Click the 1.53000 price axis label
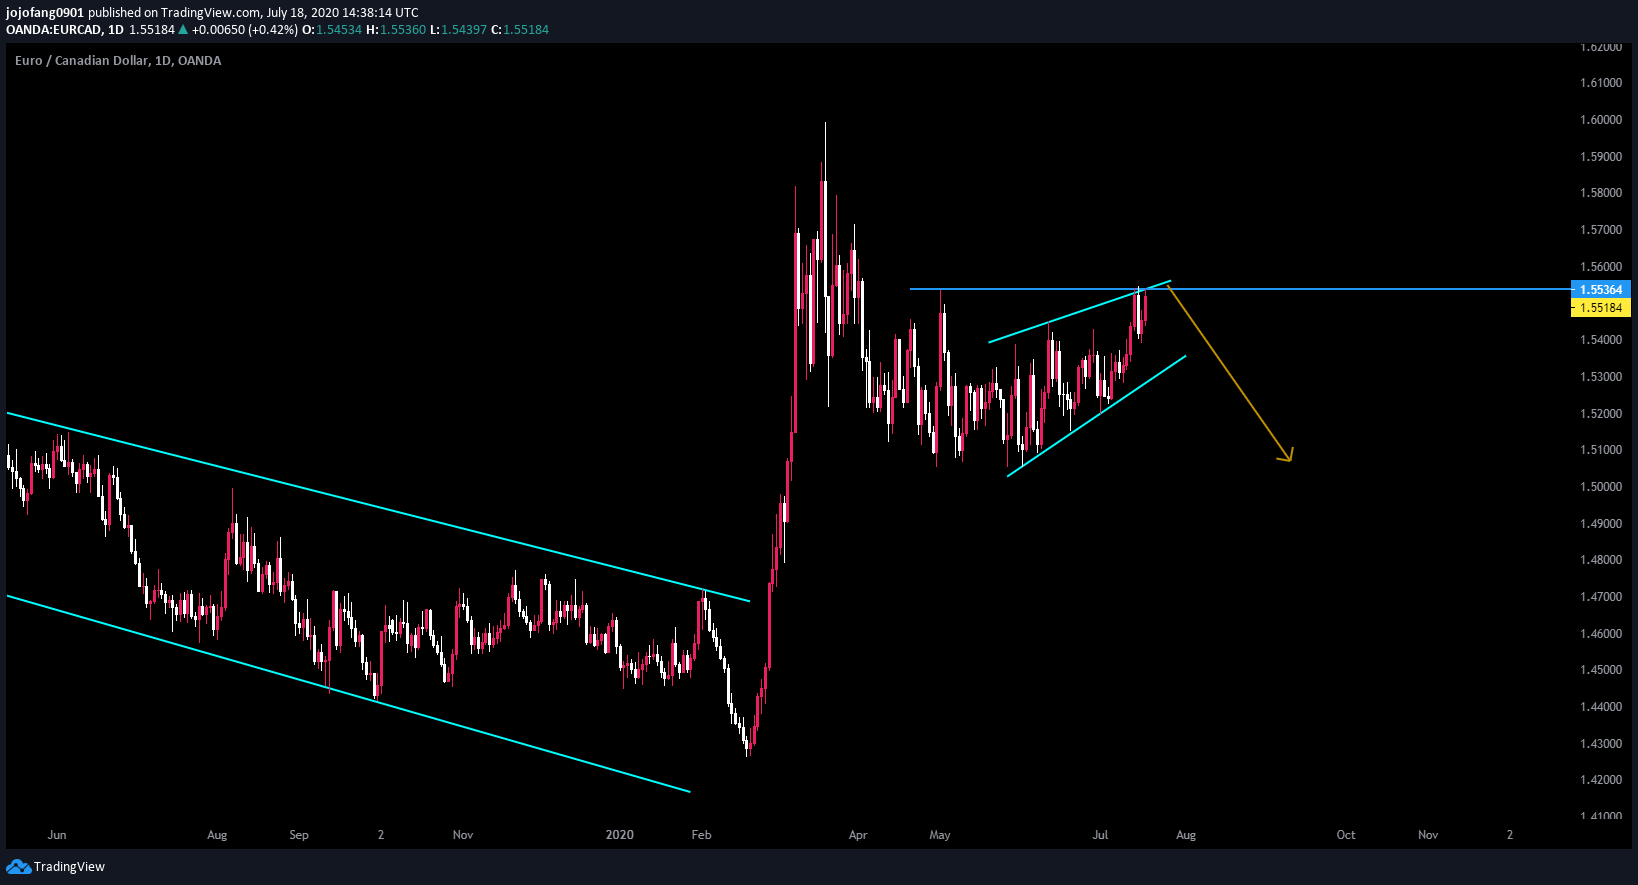Screen dimensions: 1638x885 (x=1601, y=377)
